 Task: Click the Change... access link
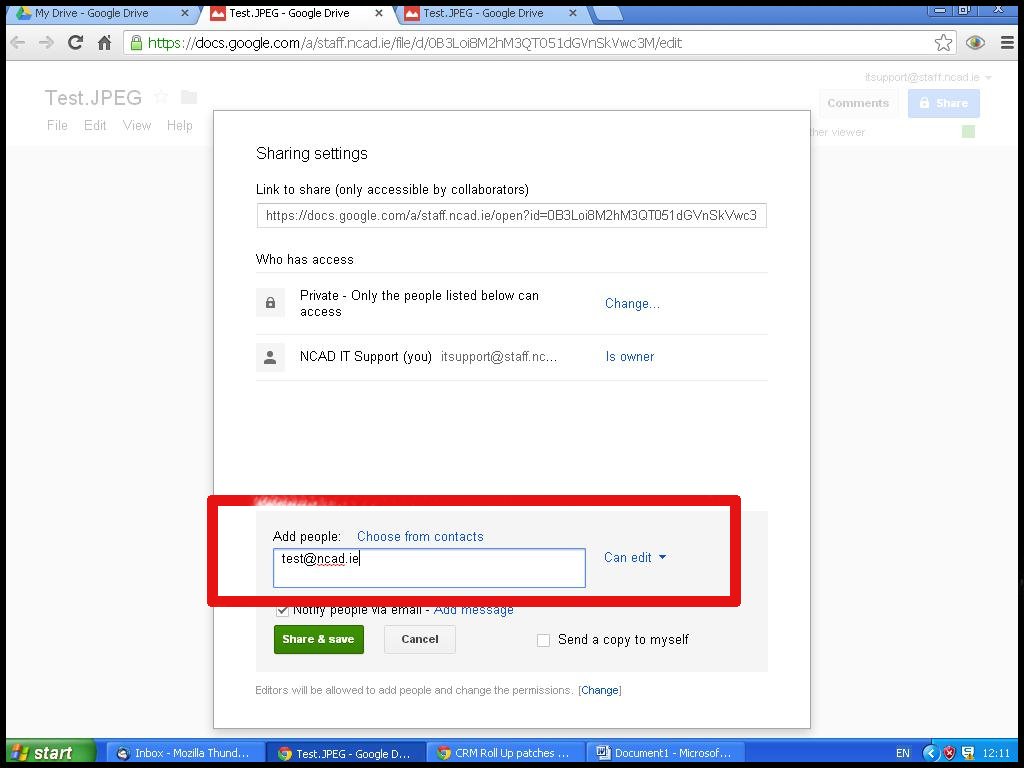(x=632, y=304)
